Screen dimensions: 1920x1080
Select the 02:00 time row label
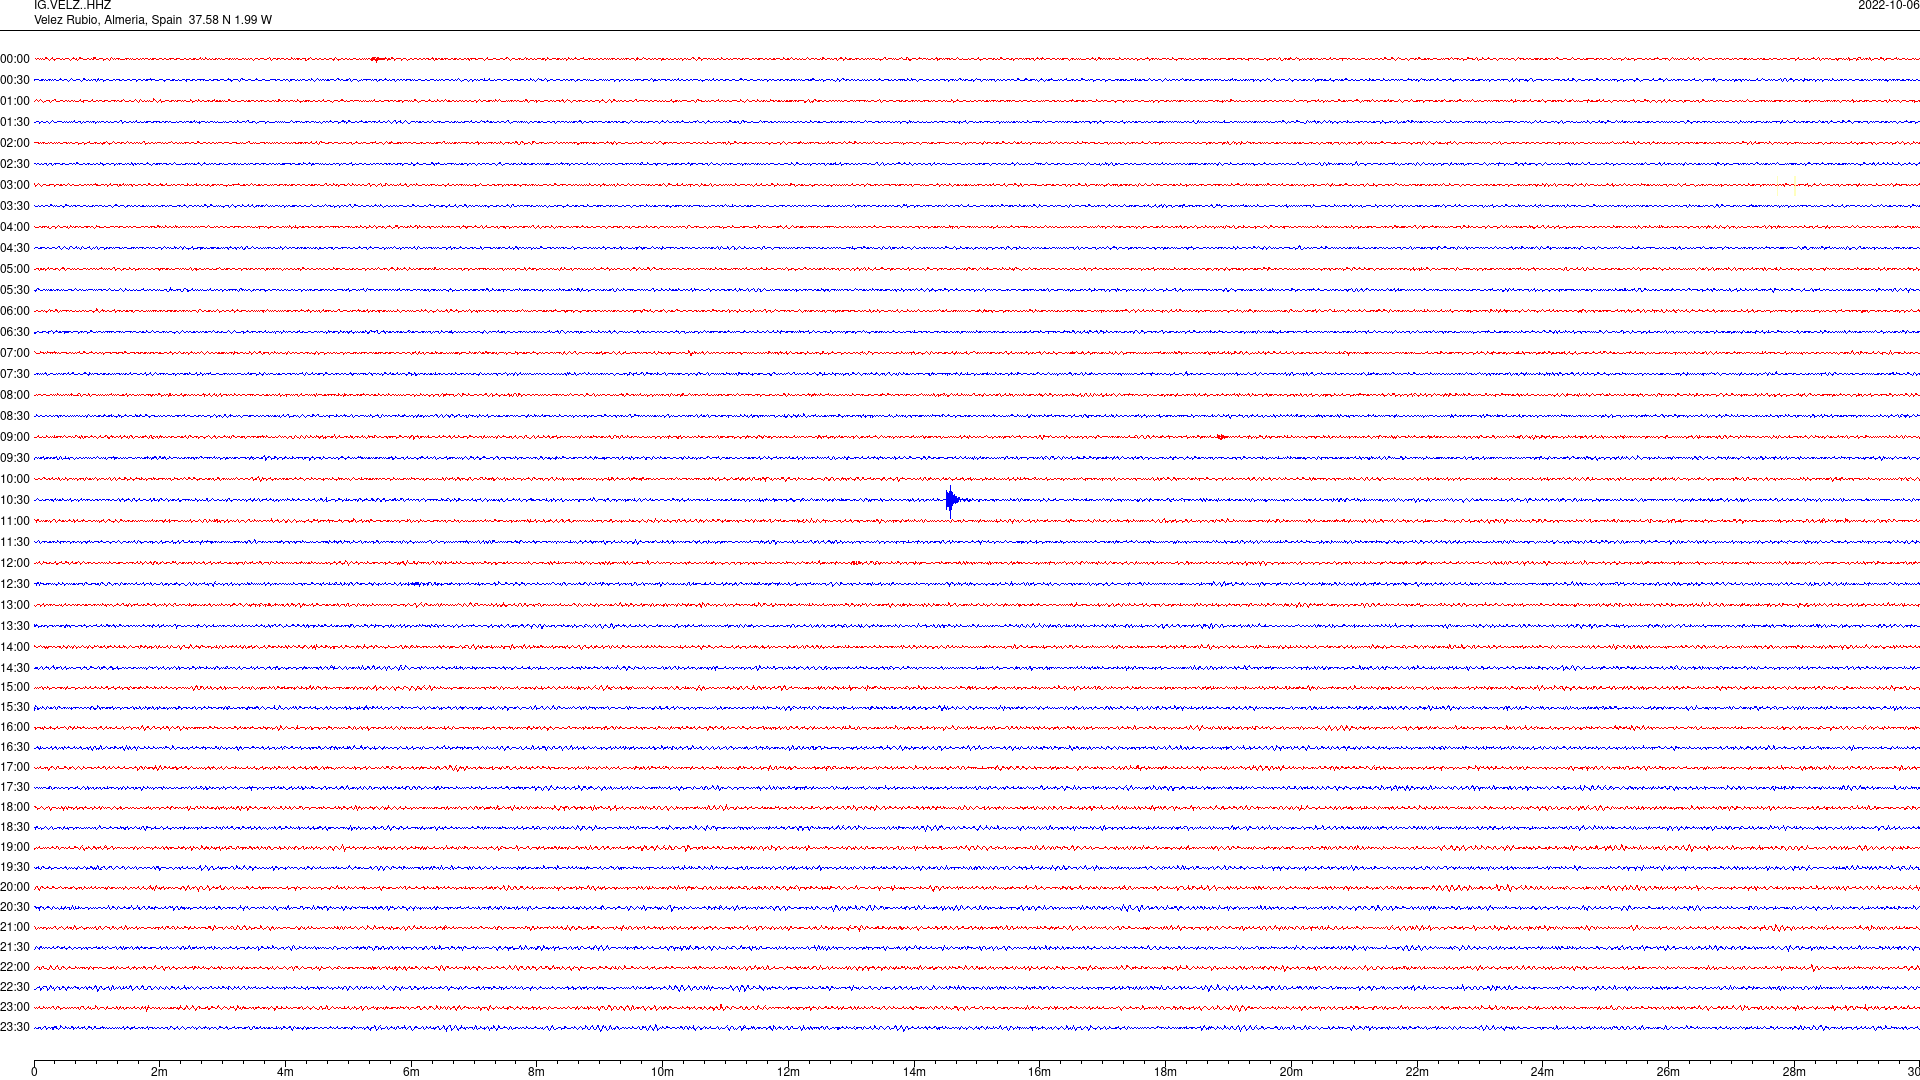pyautogui.click(x=15, y=143)
